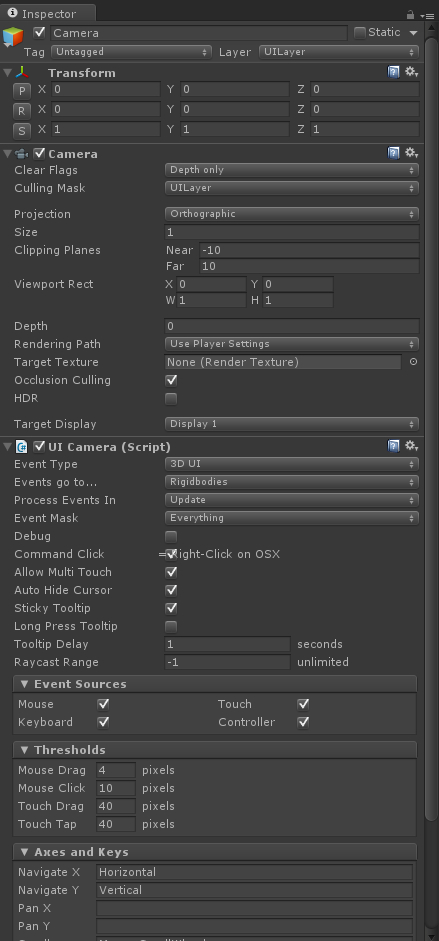Uncheck the Sticky Tooltip option
Screen dimensions: 439x941
[171, 608]
